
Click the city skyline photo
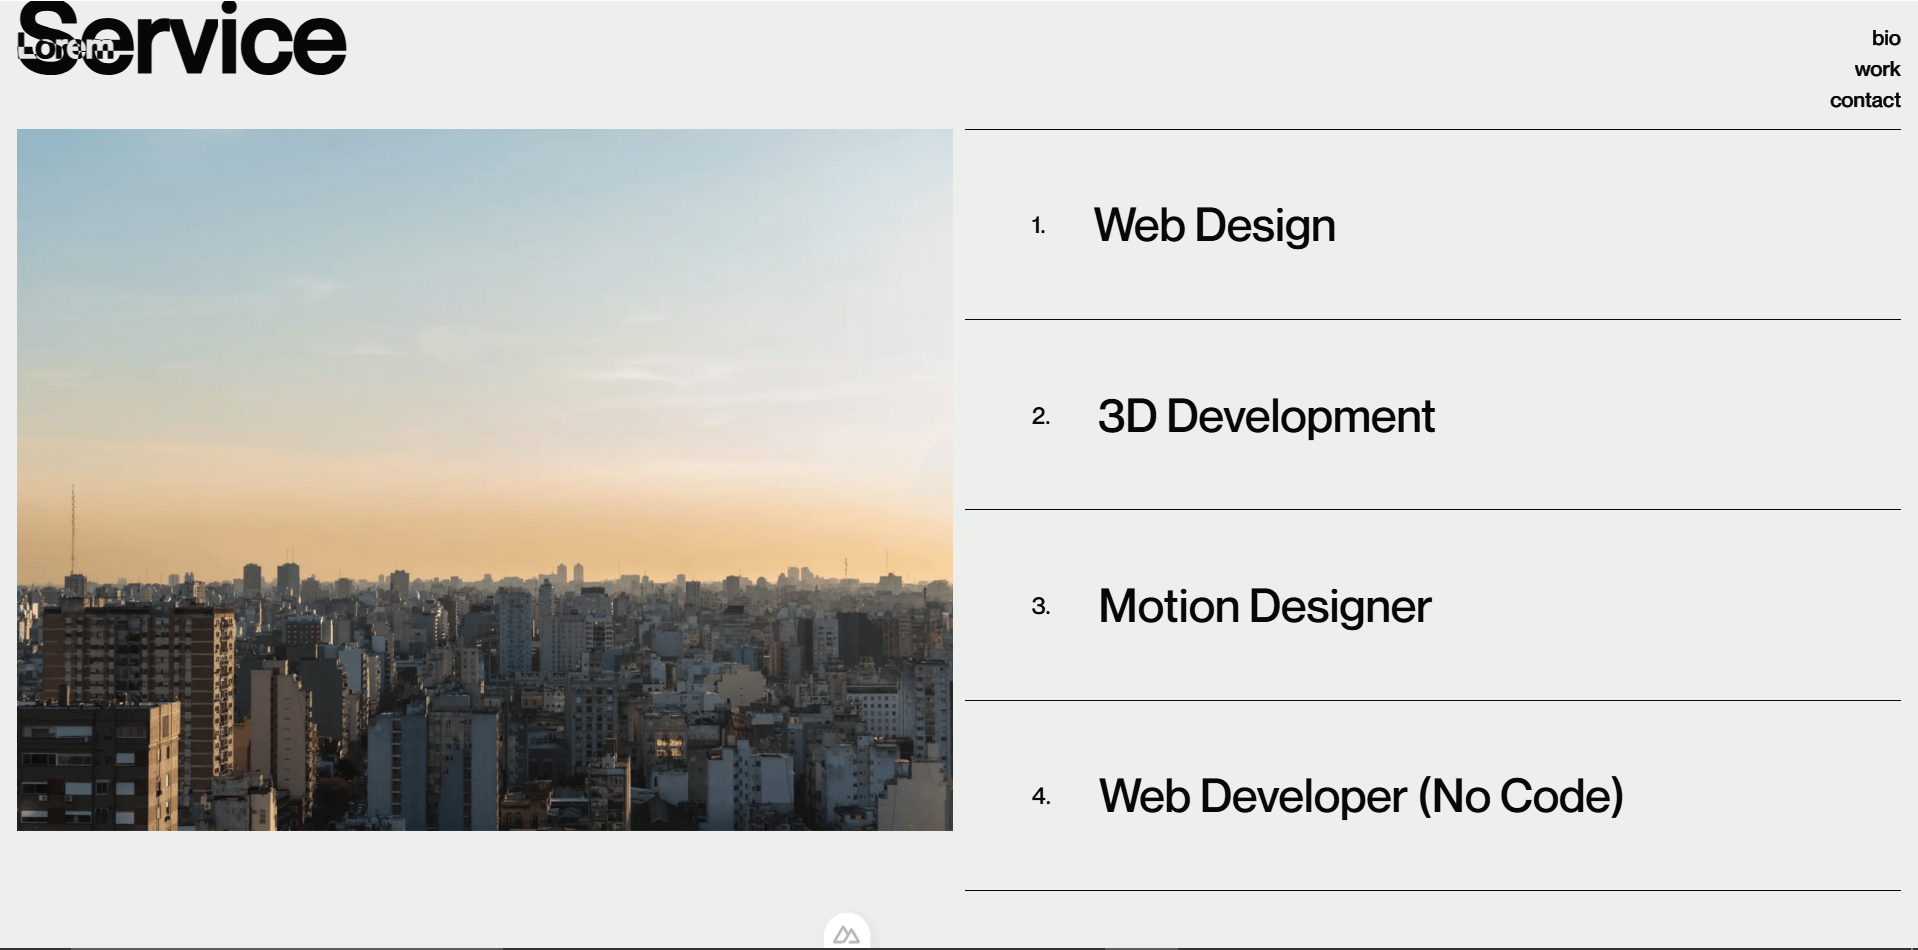click(x=484, y=480)
